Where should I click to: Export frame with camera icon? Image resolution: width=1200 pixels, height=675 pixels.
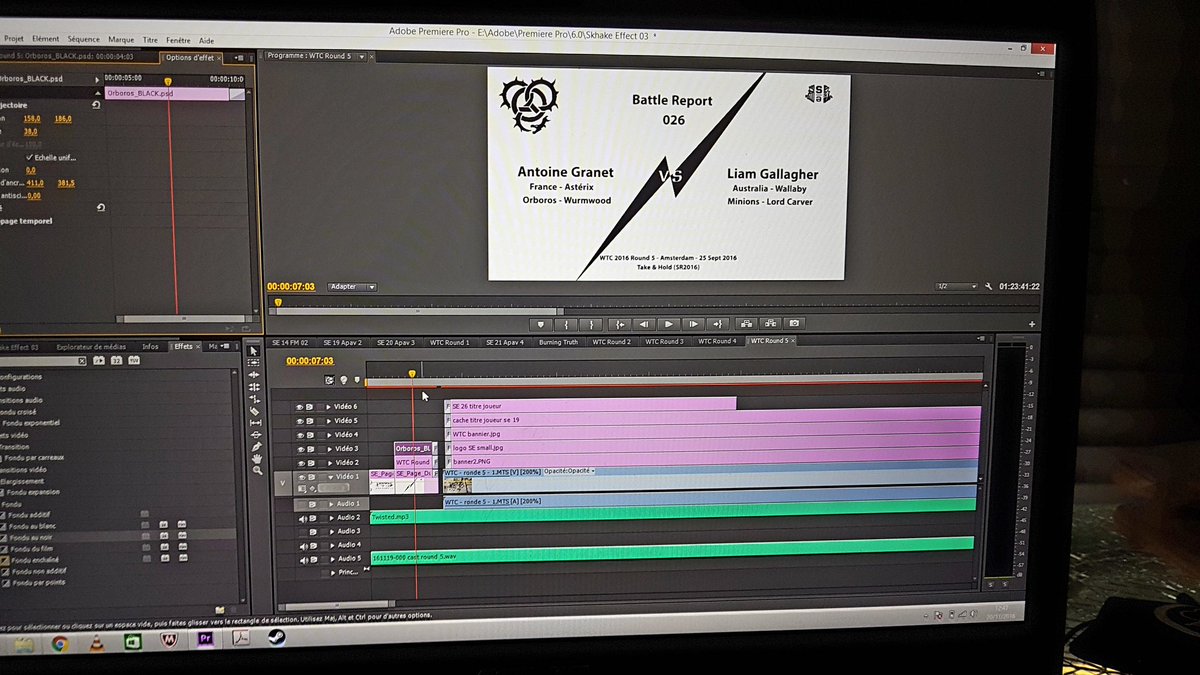[x=794, y=324]
